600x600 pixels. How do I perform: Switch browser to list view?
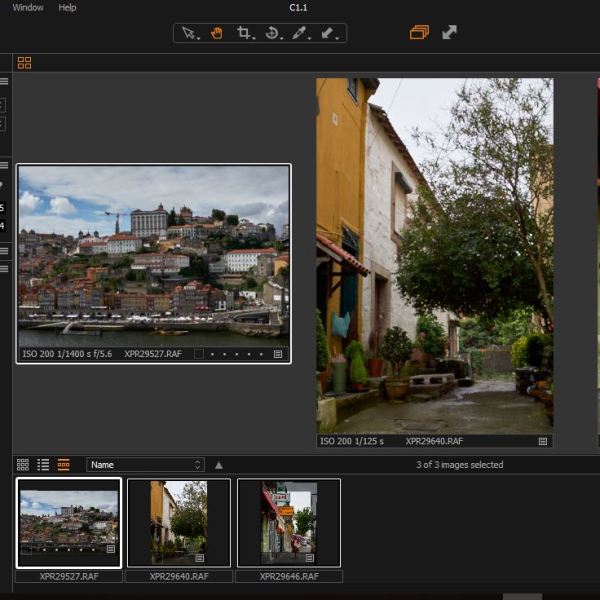pyautogui.click(x=43, y=465)
